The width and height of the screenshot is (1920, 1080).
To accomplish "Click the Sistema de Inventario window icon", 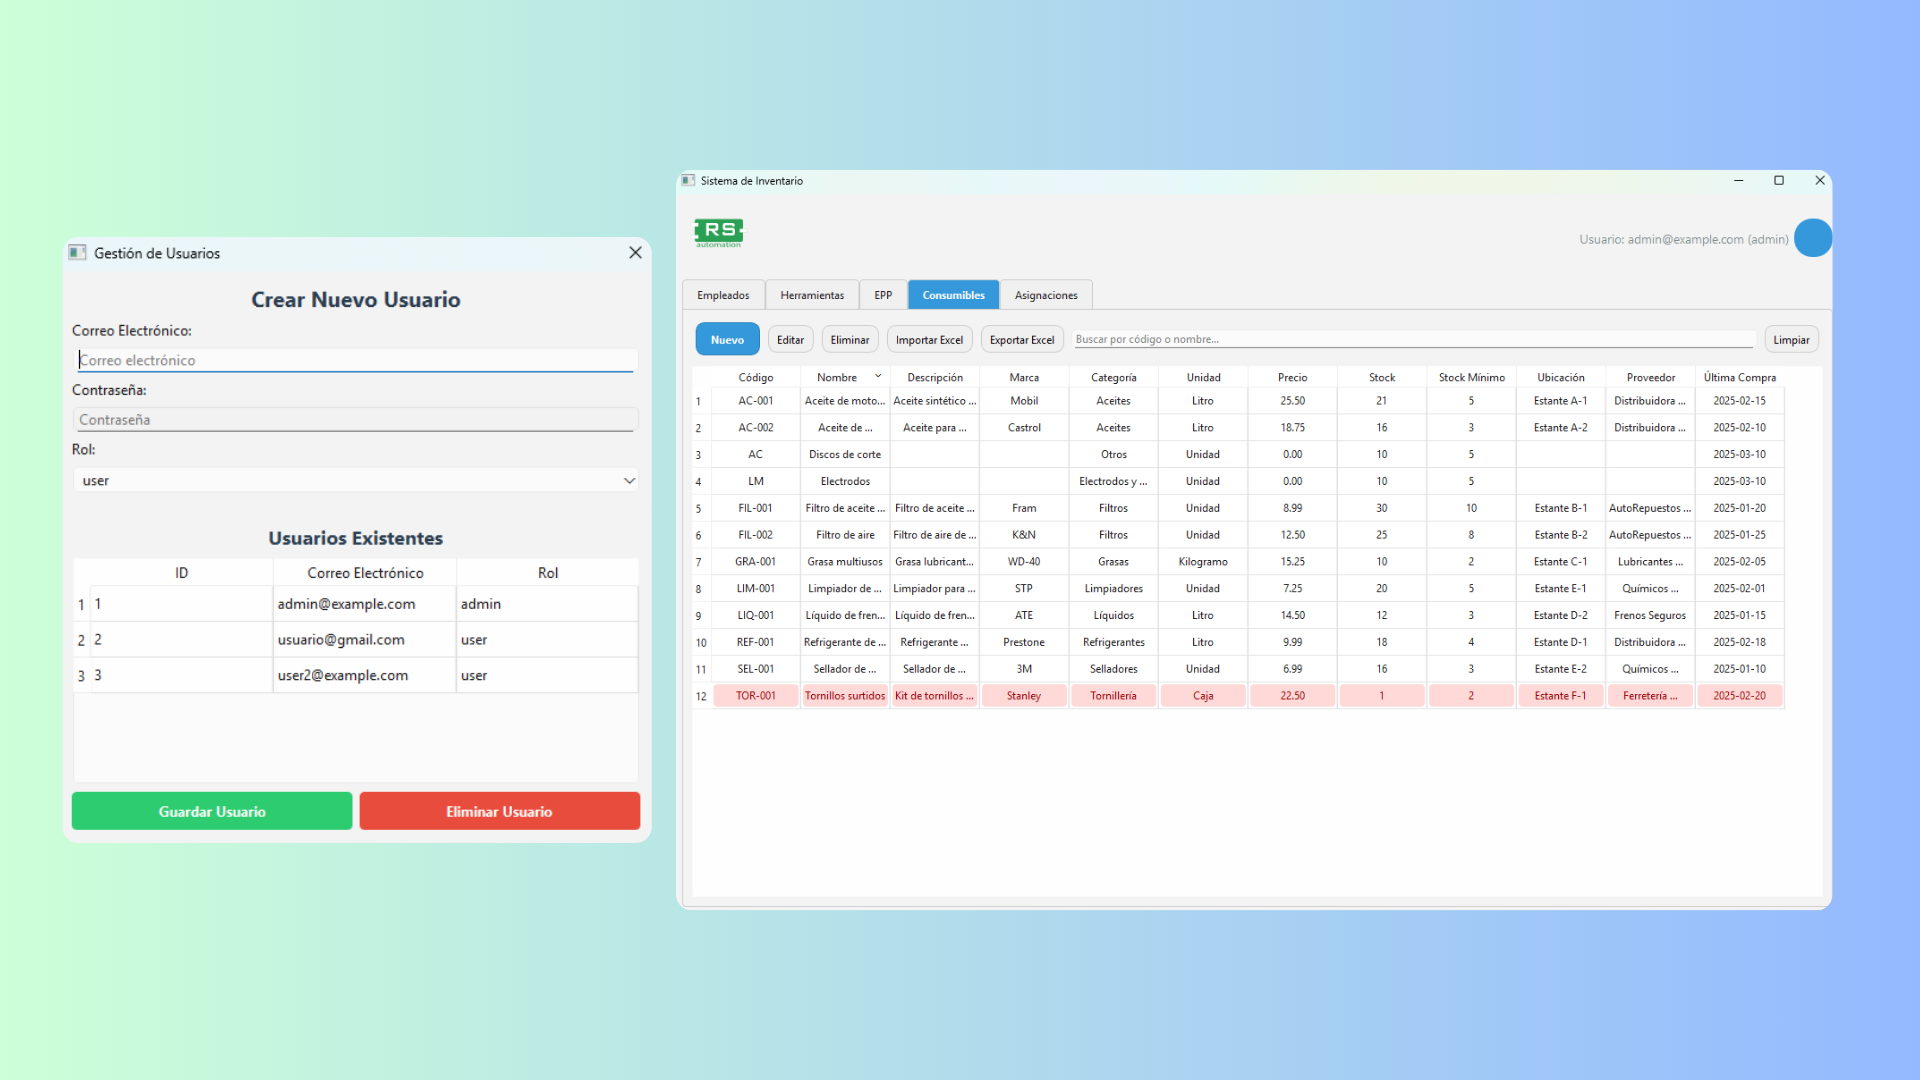I will pos(688,181).
